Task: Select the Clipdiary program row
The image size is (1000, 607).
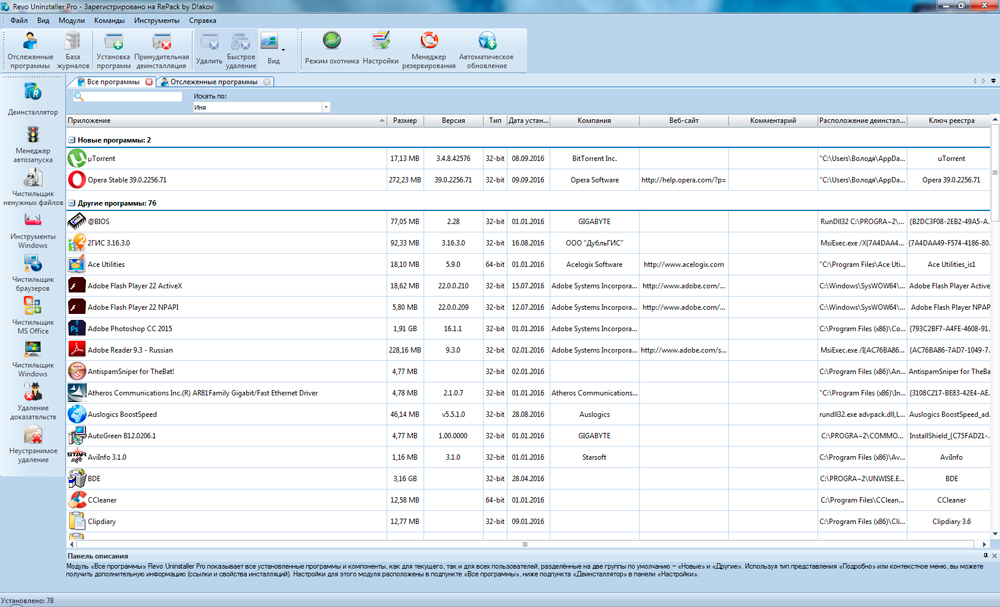Action: click(x=529, y=522)
